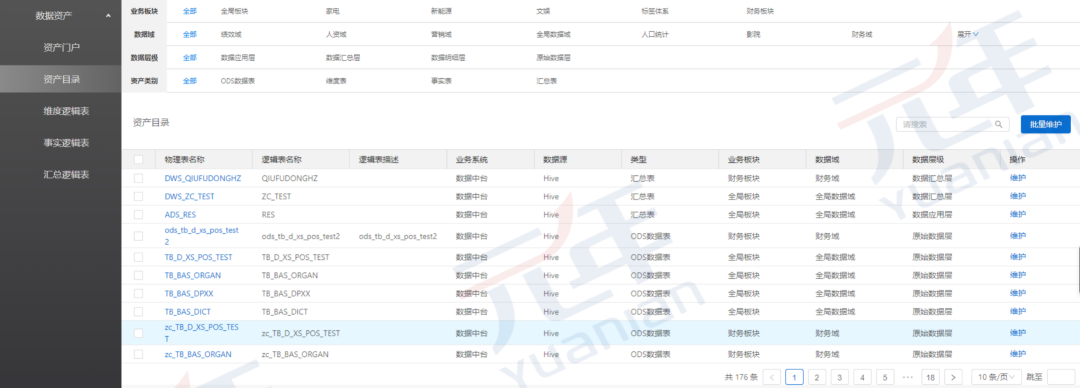Click the search magnifier icon
Viewport: 1080px width, 388px height.
(x=998, y=125)
